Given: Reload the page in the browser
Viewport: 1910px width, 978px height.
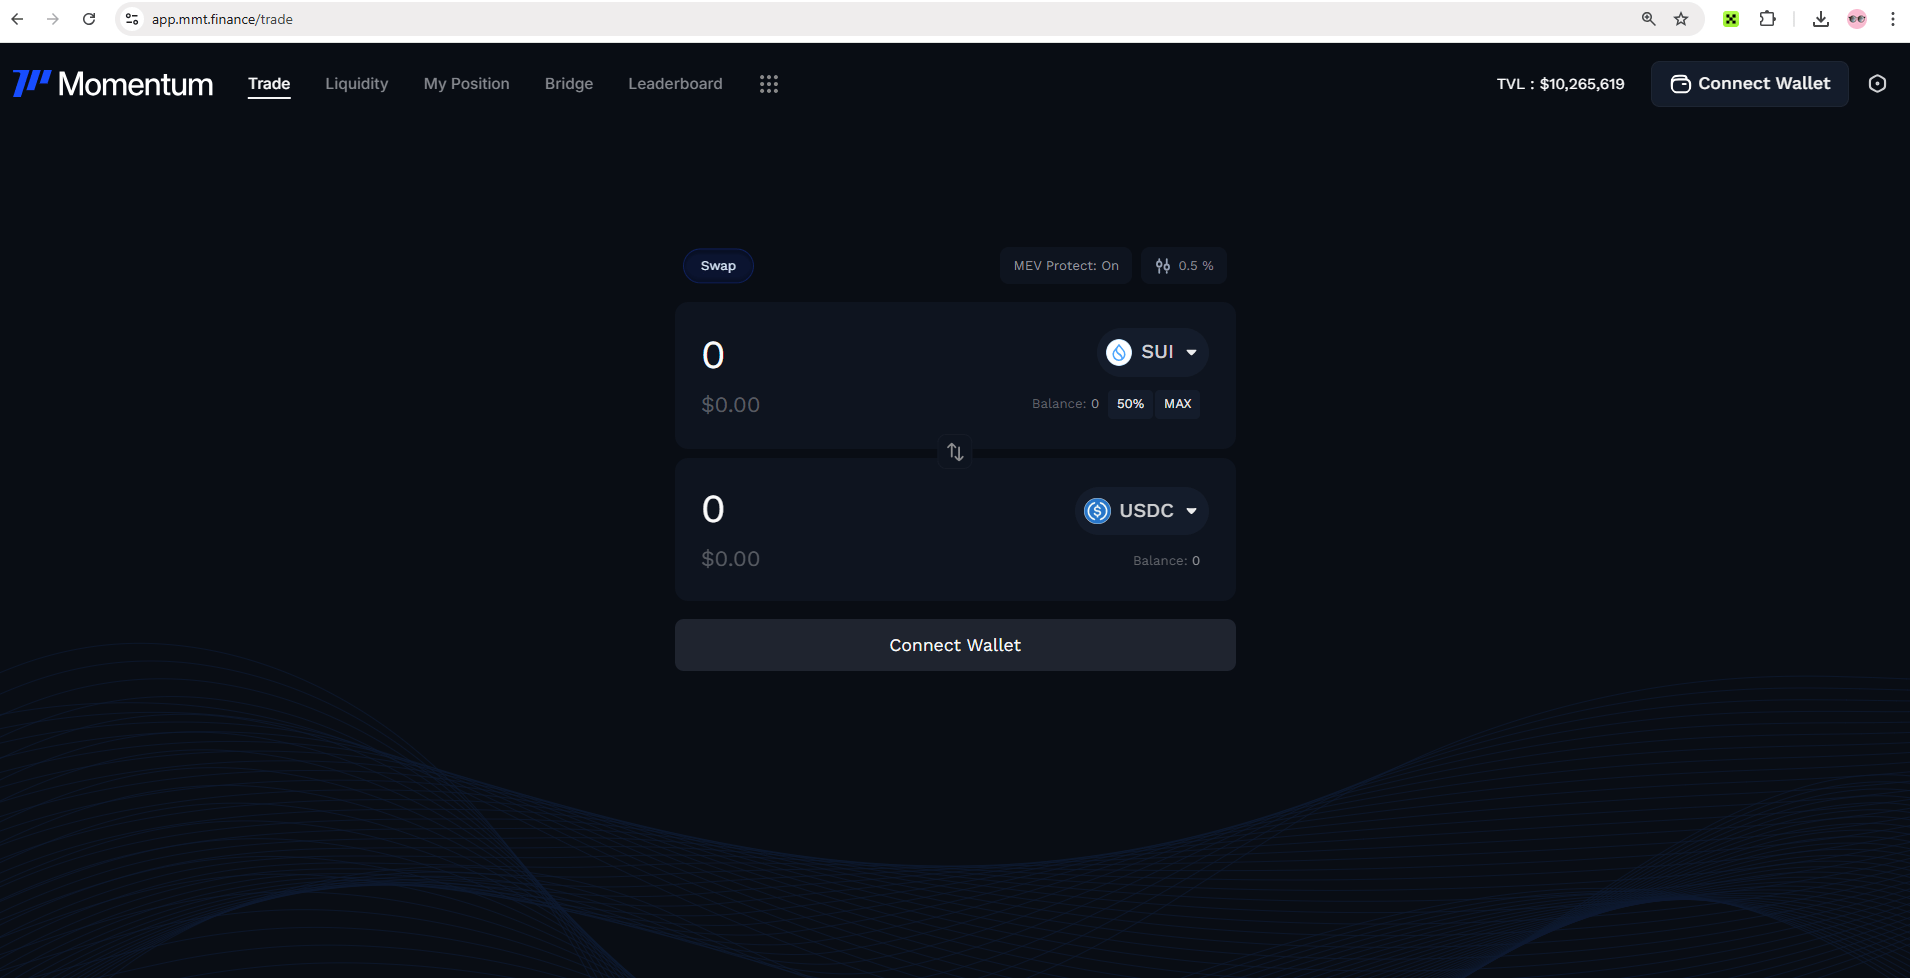Looking at the screenshot, I should (89, 19).
